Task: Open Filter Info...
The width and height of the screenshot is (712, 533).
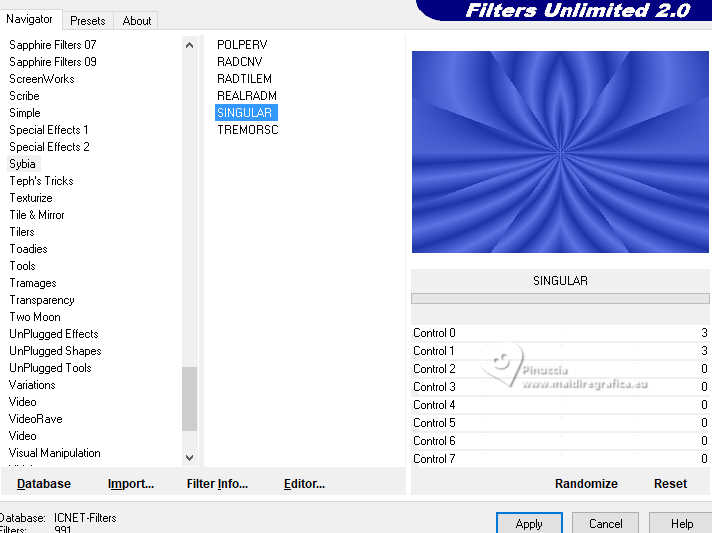Action: point(217,484)
